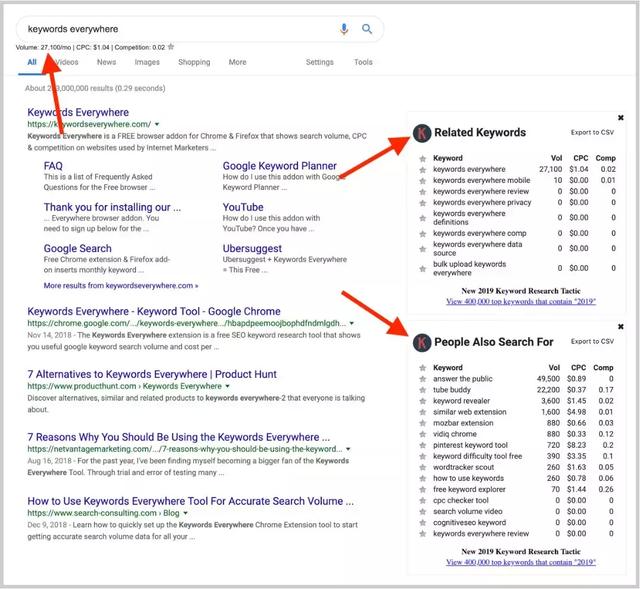The height and width of the screenshot is (589, 640).
Task: Open 'Keywords Everywhere - Keyword Tool - Google Chrome' result
Action: pyautogui.click(x=154, y=311)
